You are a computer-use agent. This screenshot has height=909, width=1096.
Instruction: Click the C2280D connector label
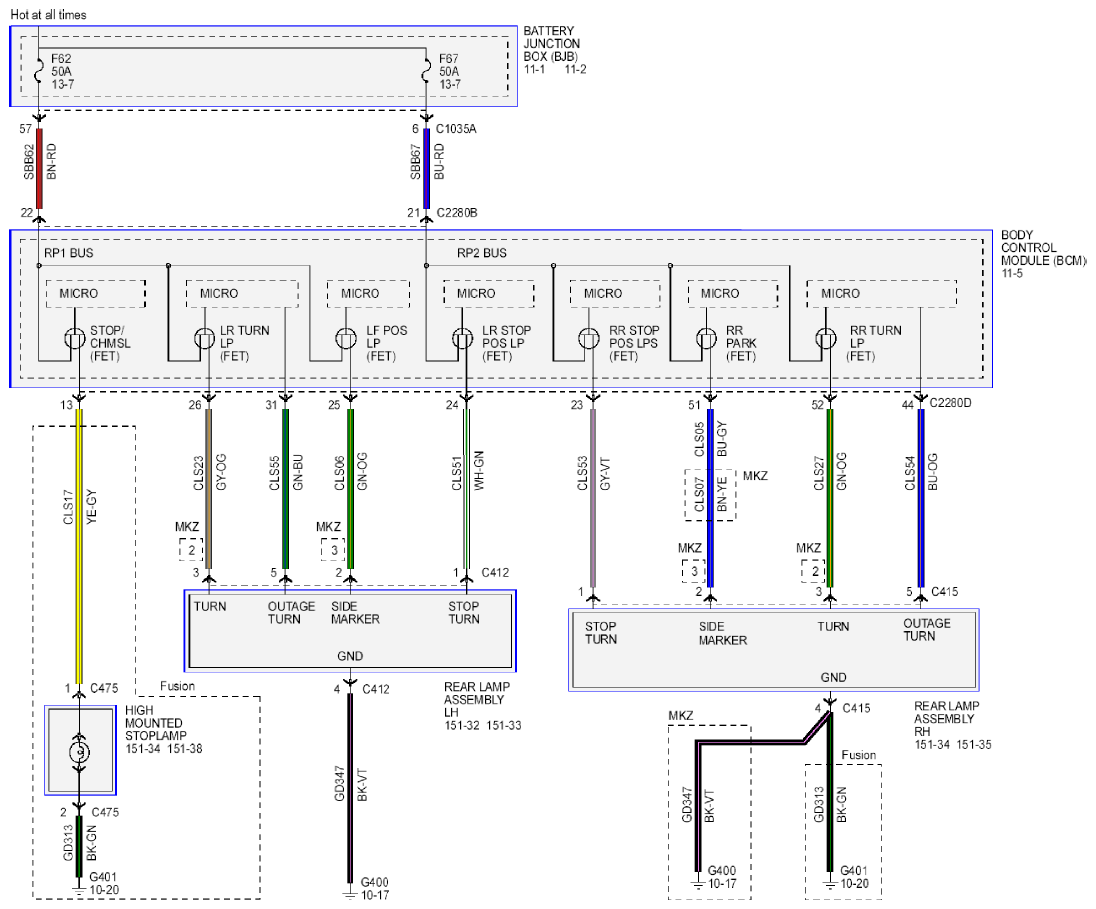(950, 403)
